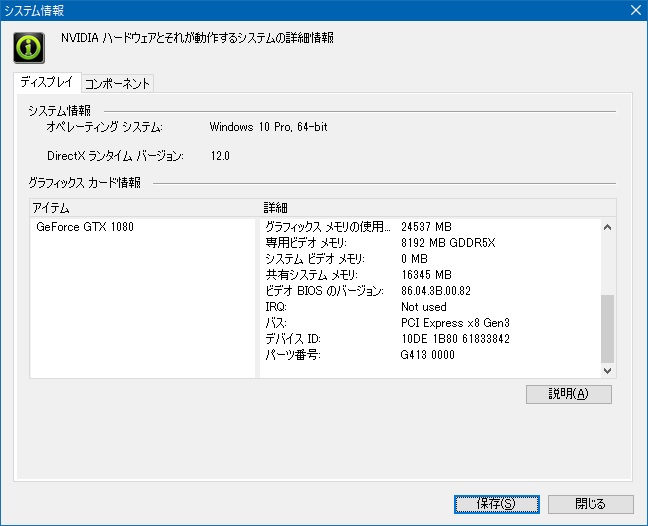Click the 詳細 column header
This screenshot has height=526, width=648.
point(438,208)
